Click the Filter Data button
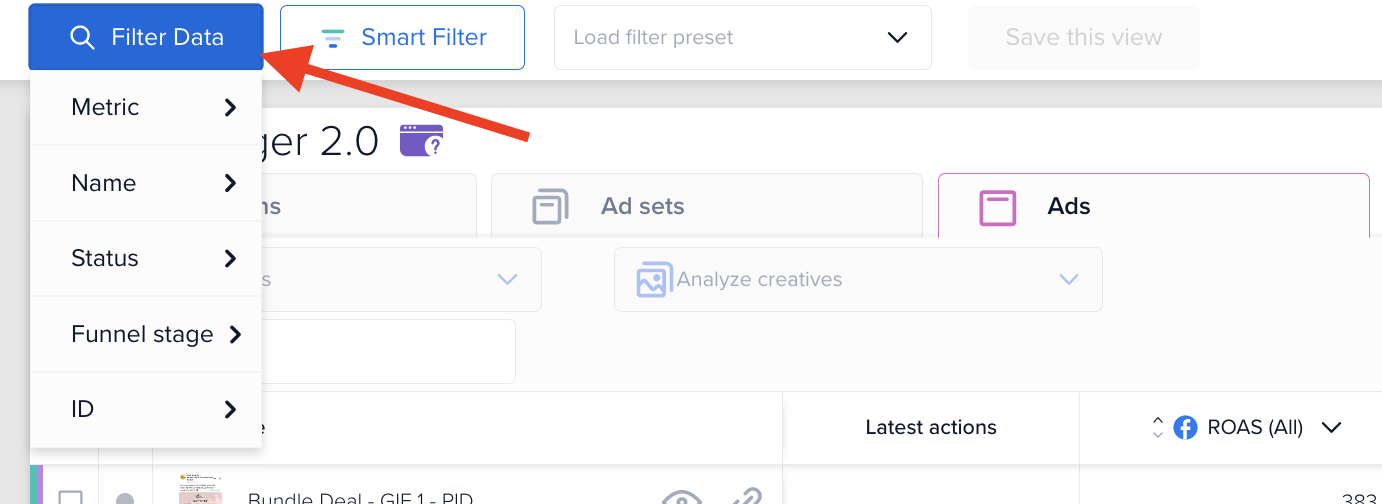Viewport: 1382px width, 504px height. (146, 38)
